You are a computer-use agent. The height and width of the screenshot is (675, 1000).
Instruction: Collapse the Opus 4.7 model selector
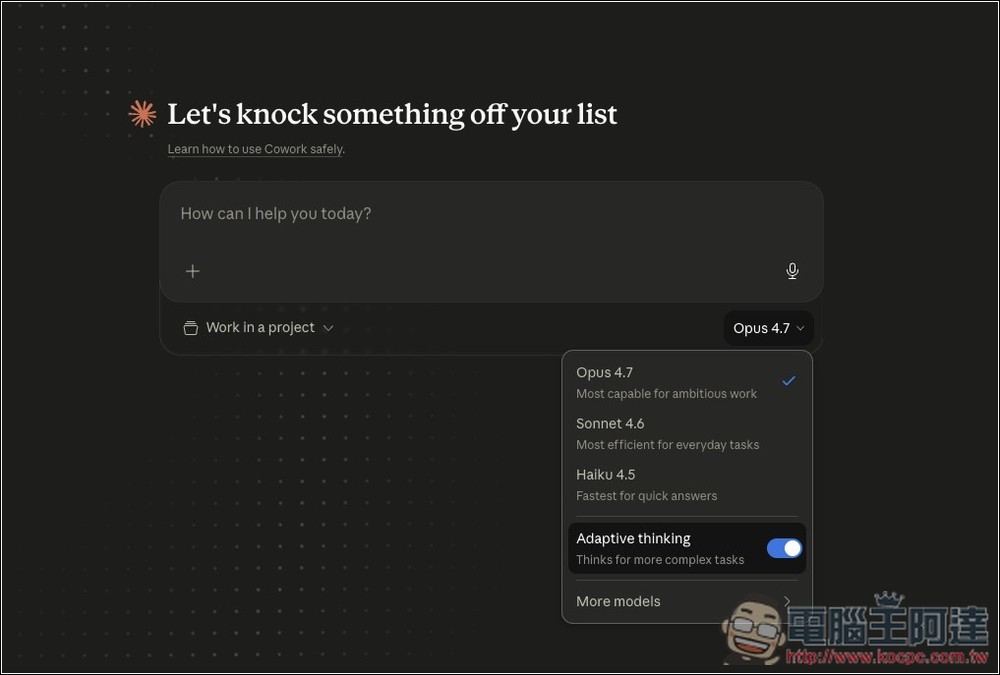click(x=768, y=328)
